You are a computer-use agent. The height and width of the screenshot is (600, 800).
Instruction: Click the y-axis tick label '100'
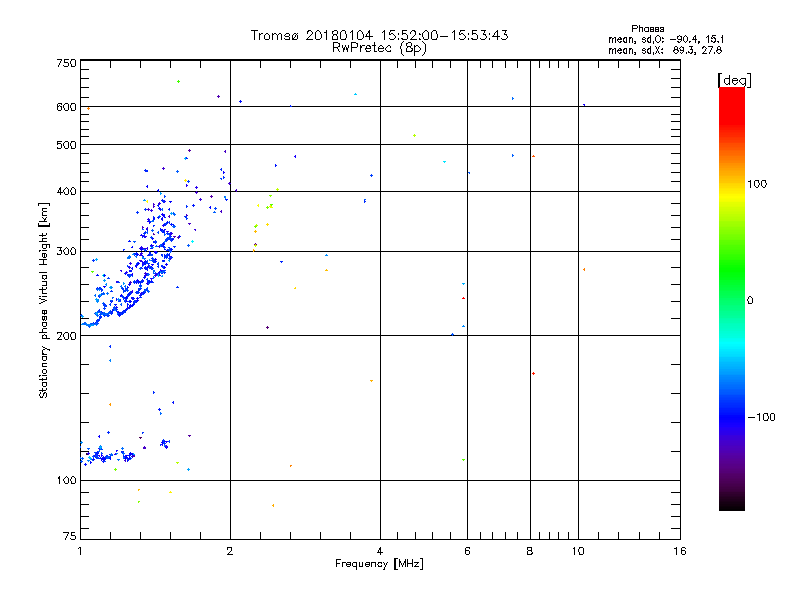[66, 480]
